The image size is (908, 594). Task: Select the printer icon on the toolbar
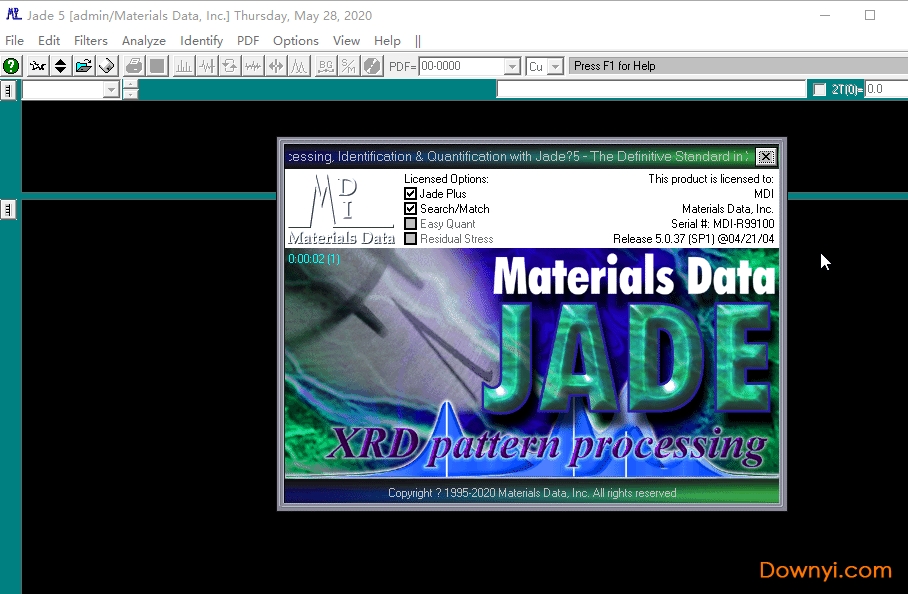tap(131, 65)
